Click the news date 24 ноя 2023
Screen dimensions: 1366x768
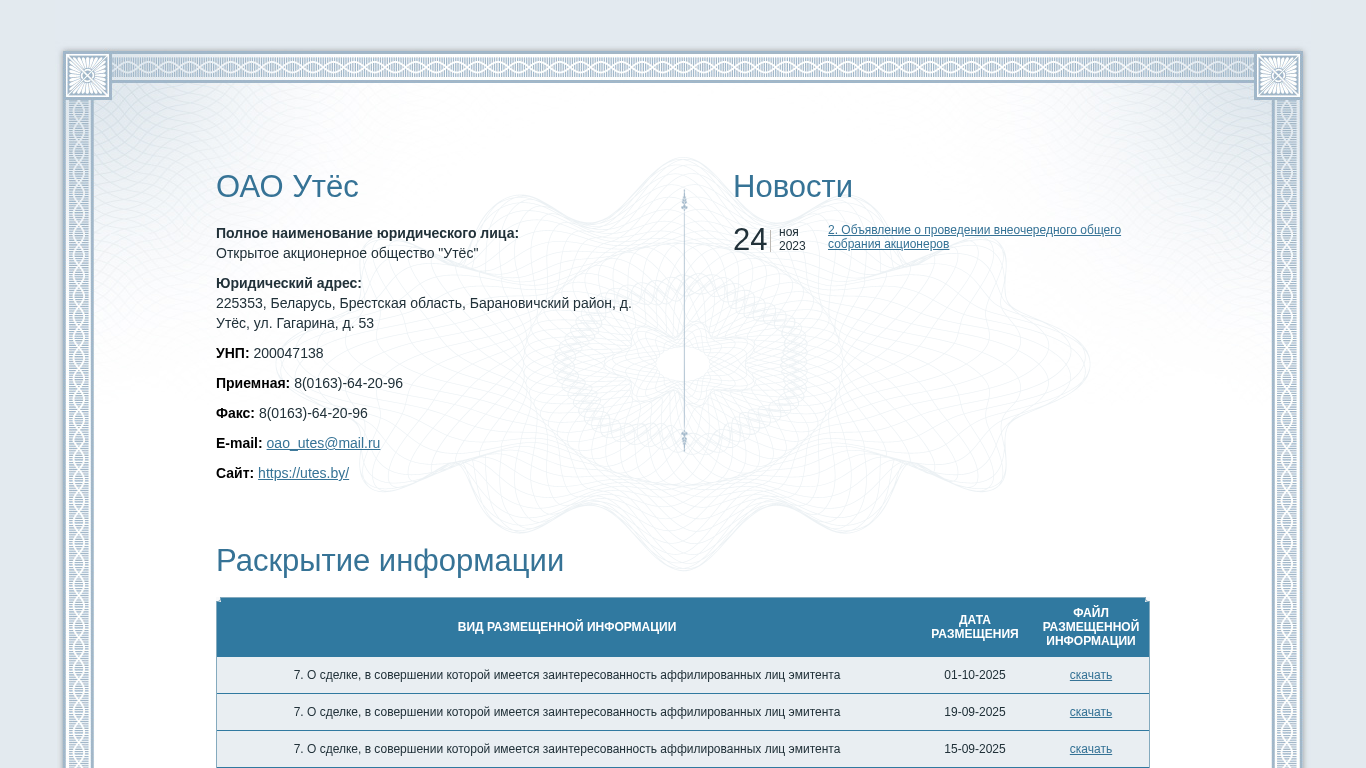[x=768, y=240]
